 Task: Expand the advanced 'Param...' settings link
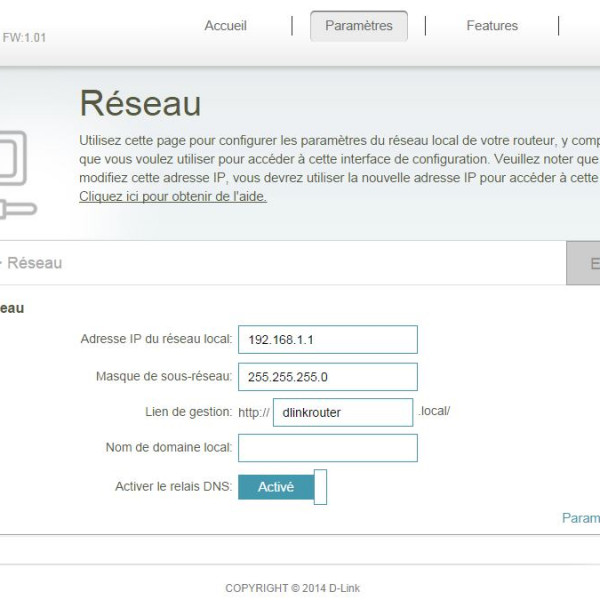coord(581,518)
